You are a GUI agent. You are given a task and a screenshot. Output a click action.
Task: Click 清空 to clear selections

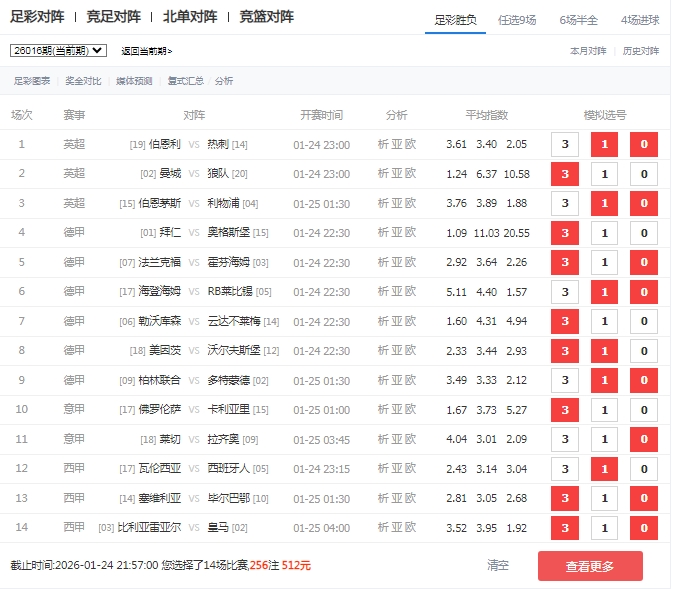click(498, 565)
